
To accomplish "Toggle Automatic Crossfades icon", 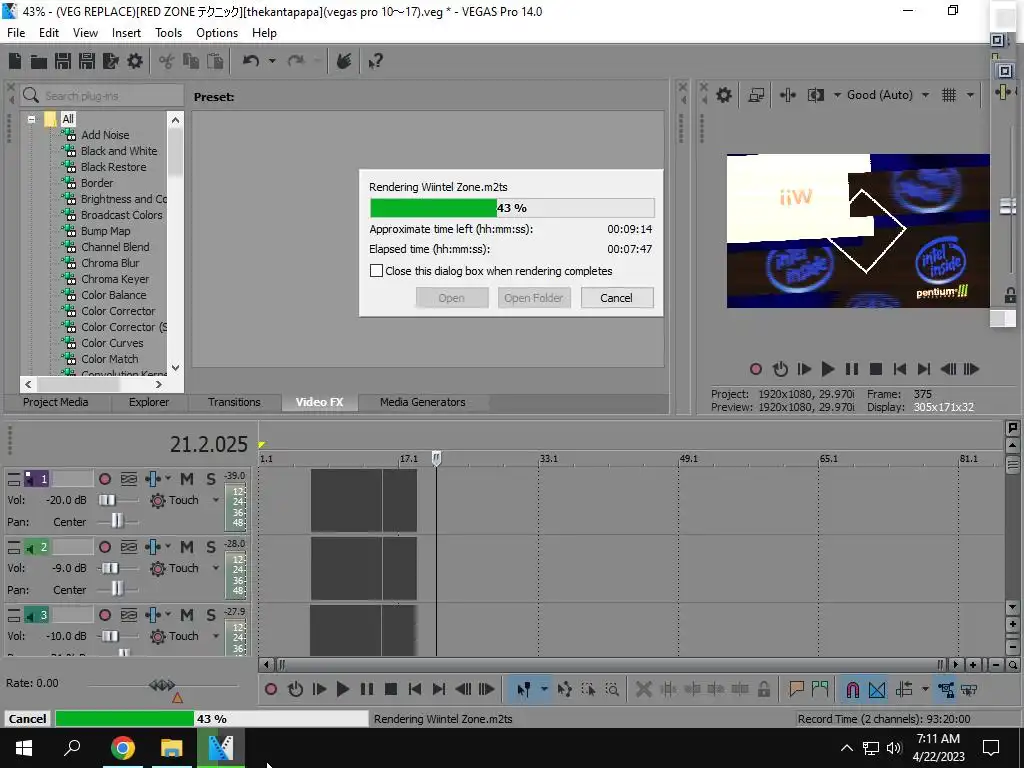I will [x=877, y=689].
